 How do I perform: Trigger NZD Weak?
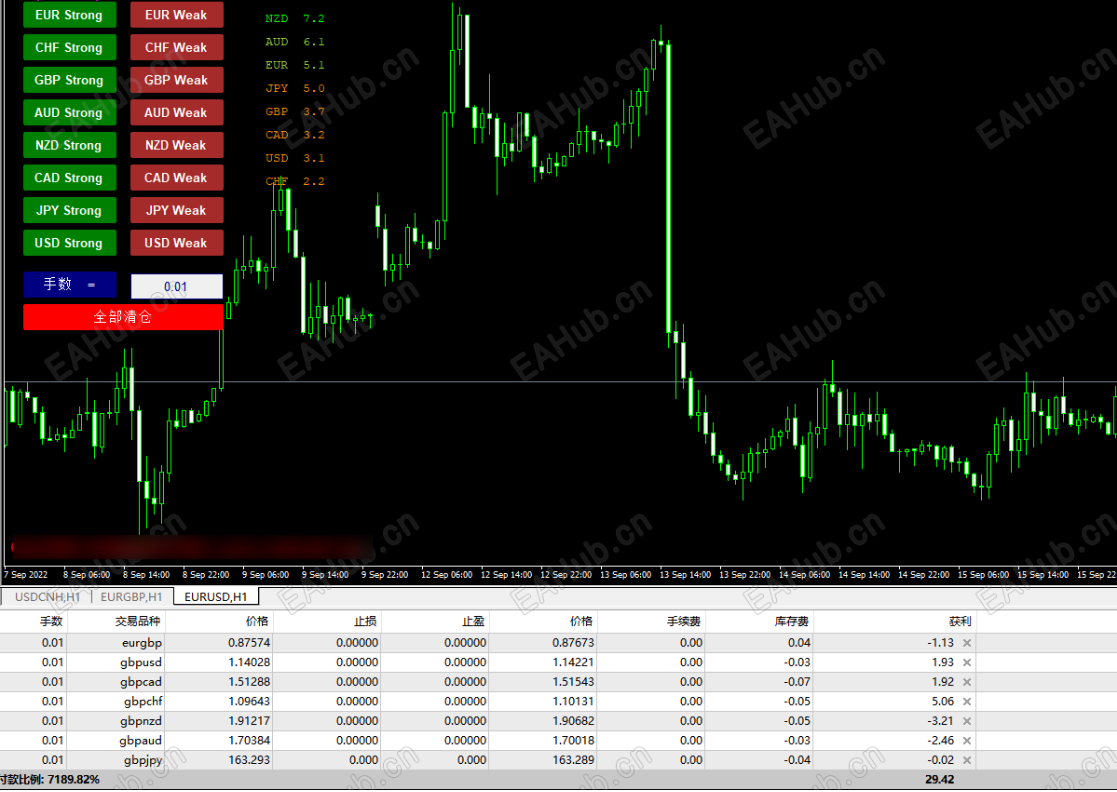(x=177, y=145)
